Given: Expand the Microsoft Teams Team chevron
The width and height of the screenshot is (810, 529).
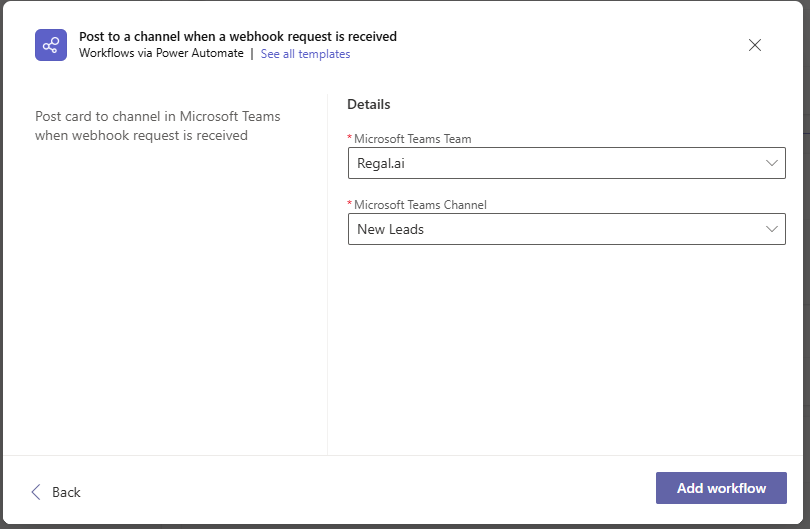Looking at the screenshot, I should [x=771, y=163].
